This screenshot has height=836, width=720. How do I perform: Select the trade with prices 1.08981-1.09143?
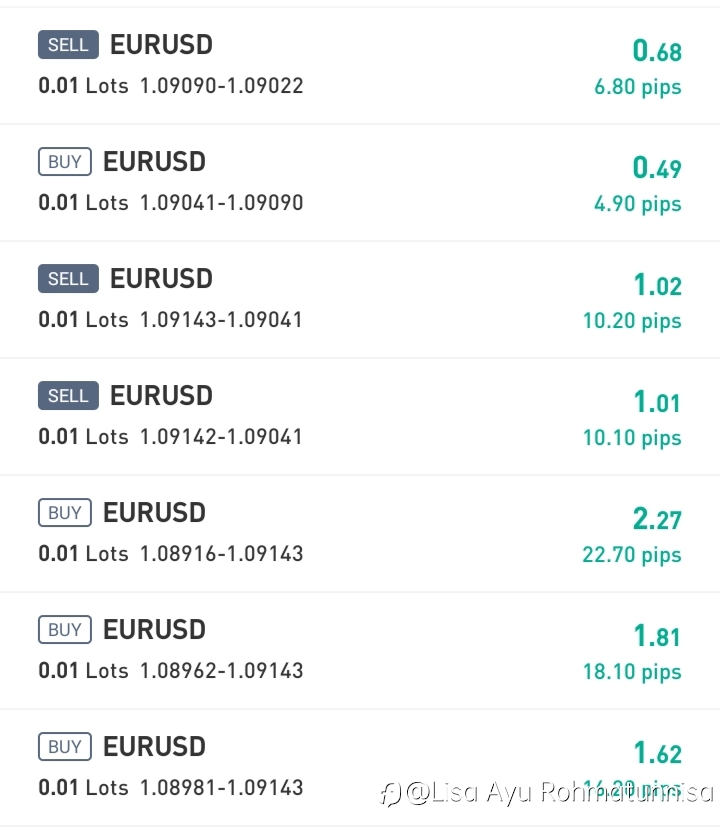tap(360, 768)
